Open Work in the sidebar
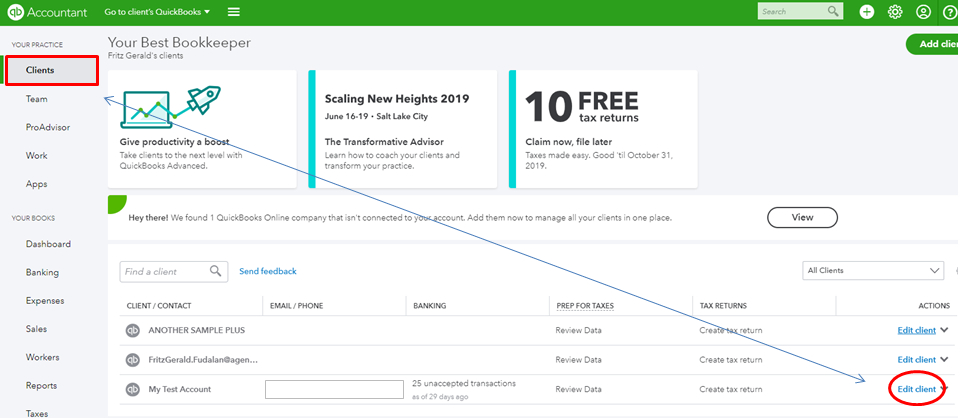 click(37, 155)
